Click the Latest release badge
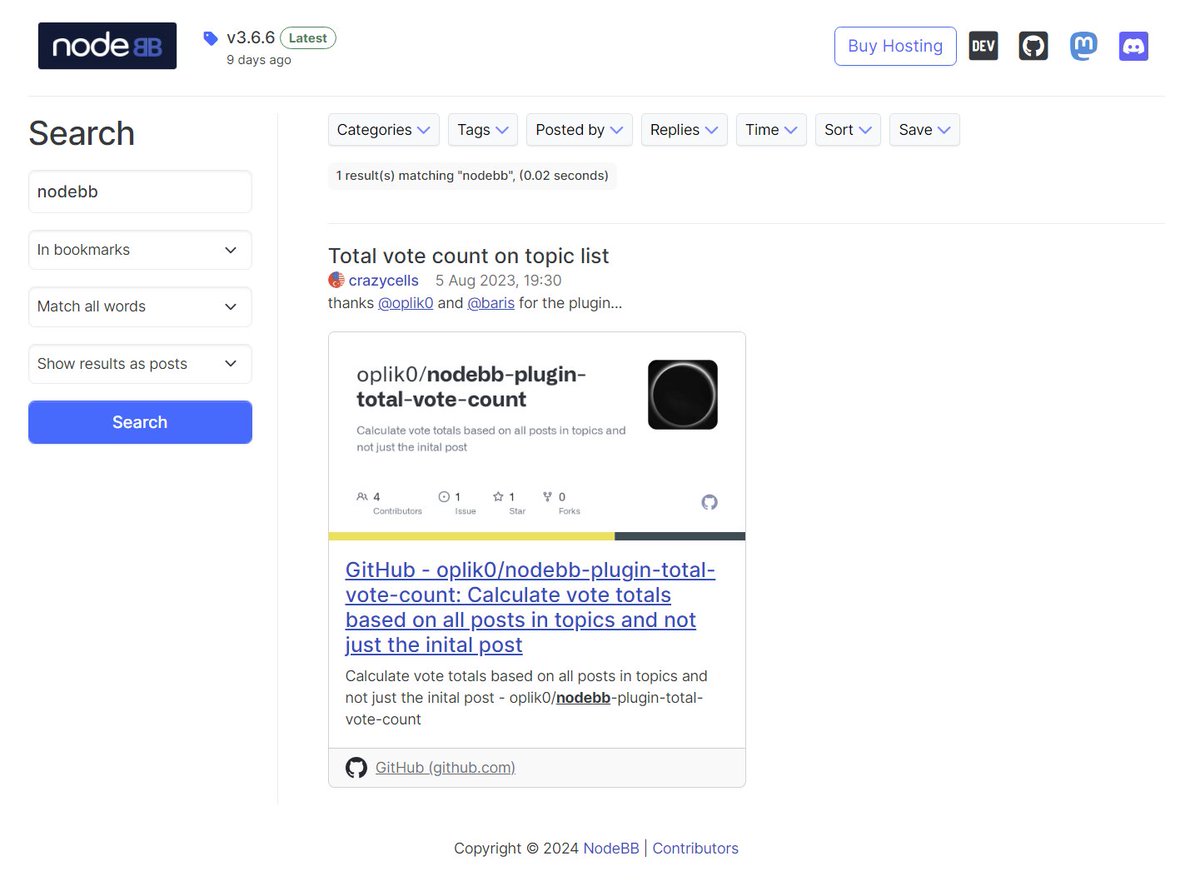This screenshot has width=1200, height=896. coord(308,38)
